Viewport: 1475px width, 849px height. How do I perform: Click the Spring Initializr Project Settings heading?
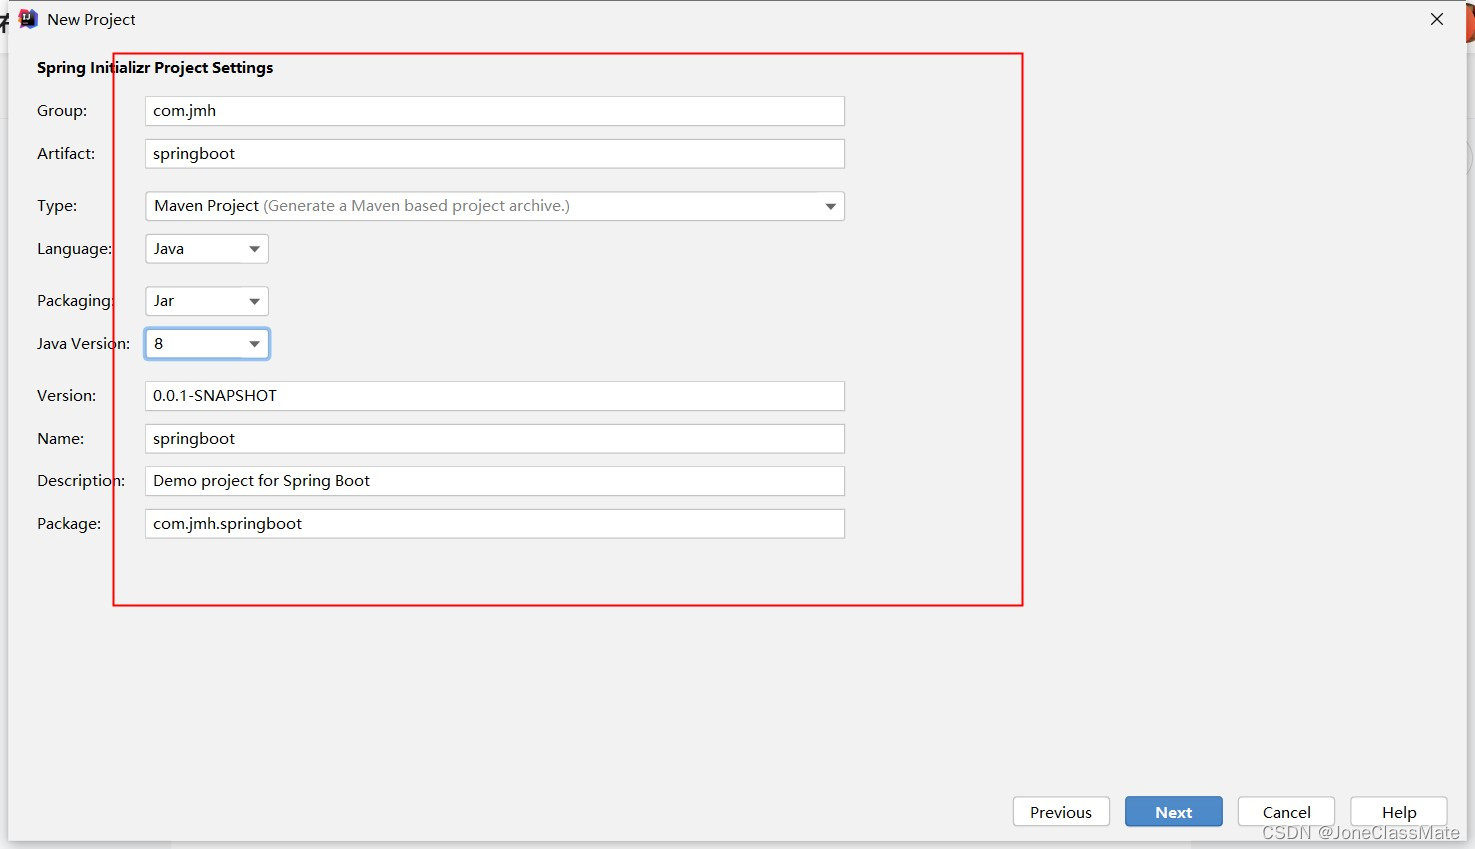pyautogui.click(x=155, y=68)
